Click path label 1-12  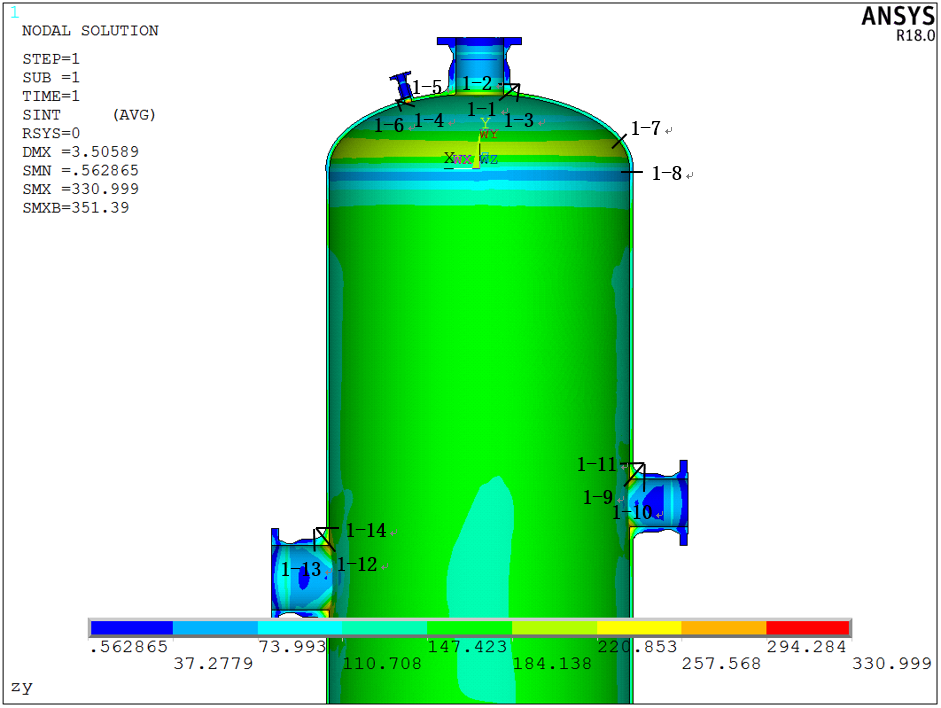click(x=357, y=565)
